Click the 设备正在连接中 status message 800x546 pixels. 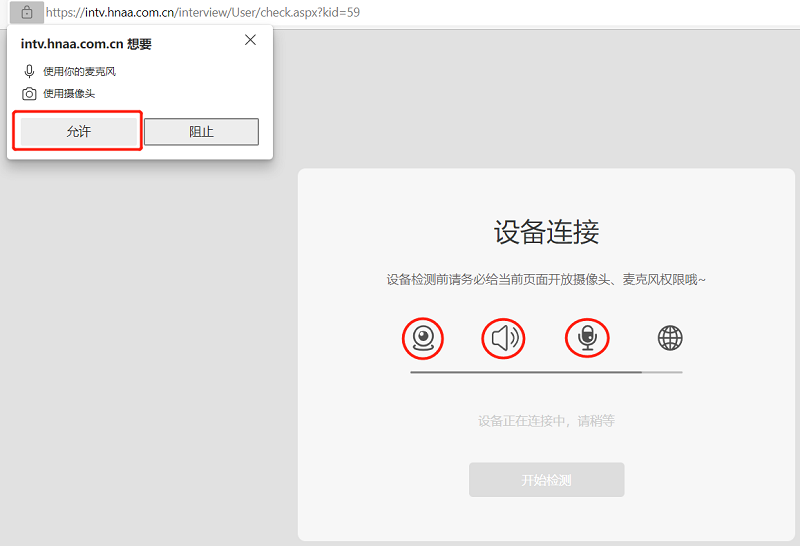546,421
